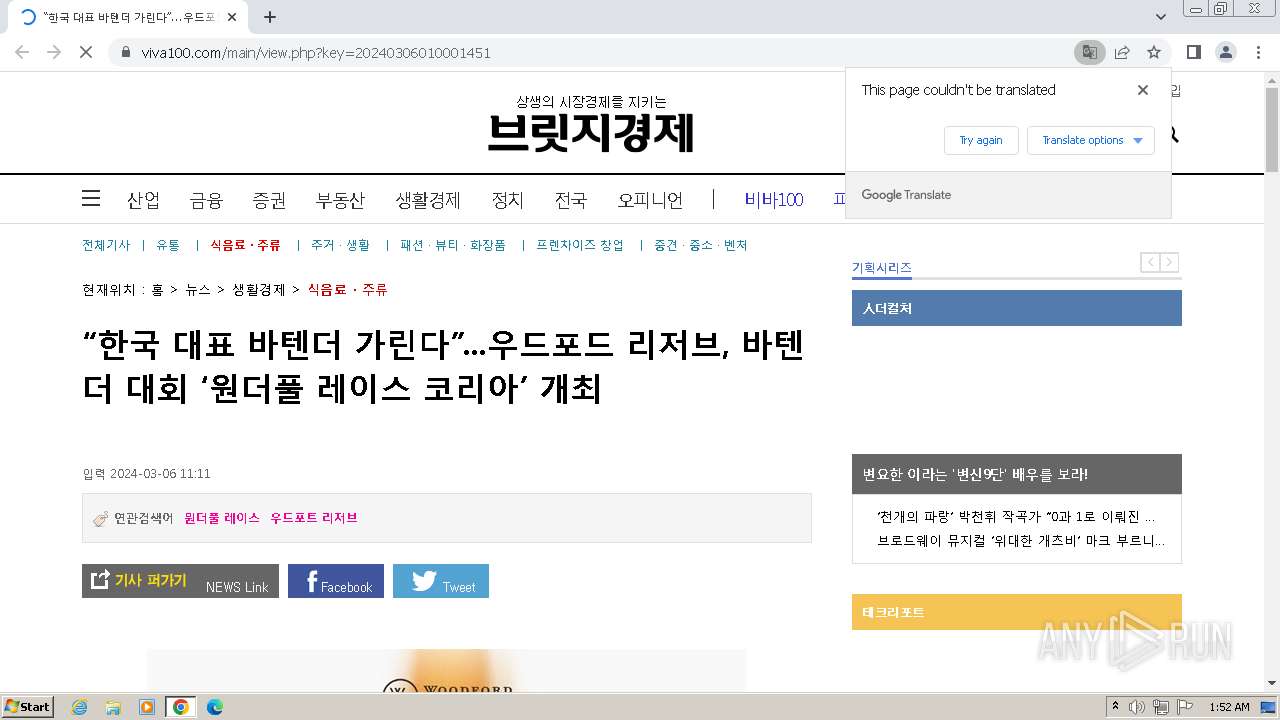Launch Internet Explorer from taskbar
This screenshot has height=720, width=1280.
point(80,707)
